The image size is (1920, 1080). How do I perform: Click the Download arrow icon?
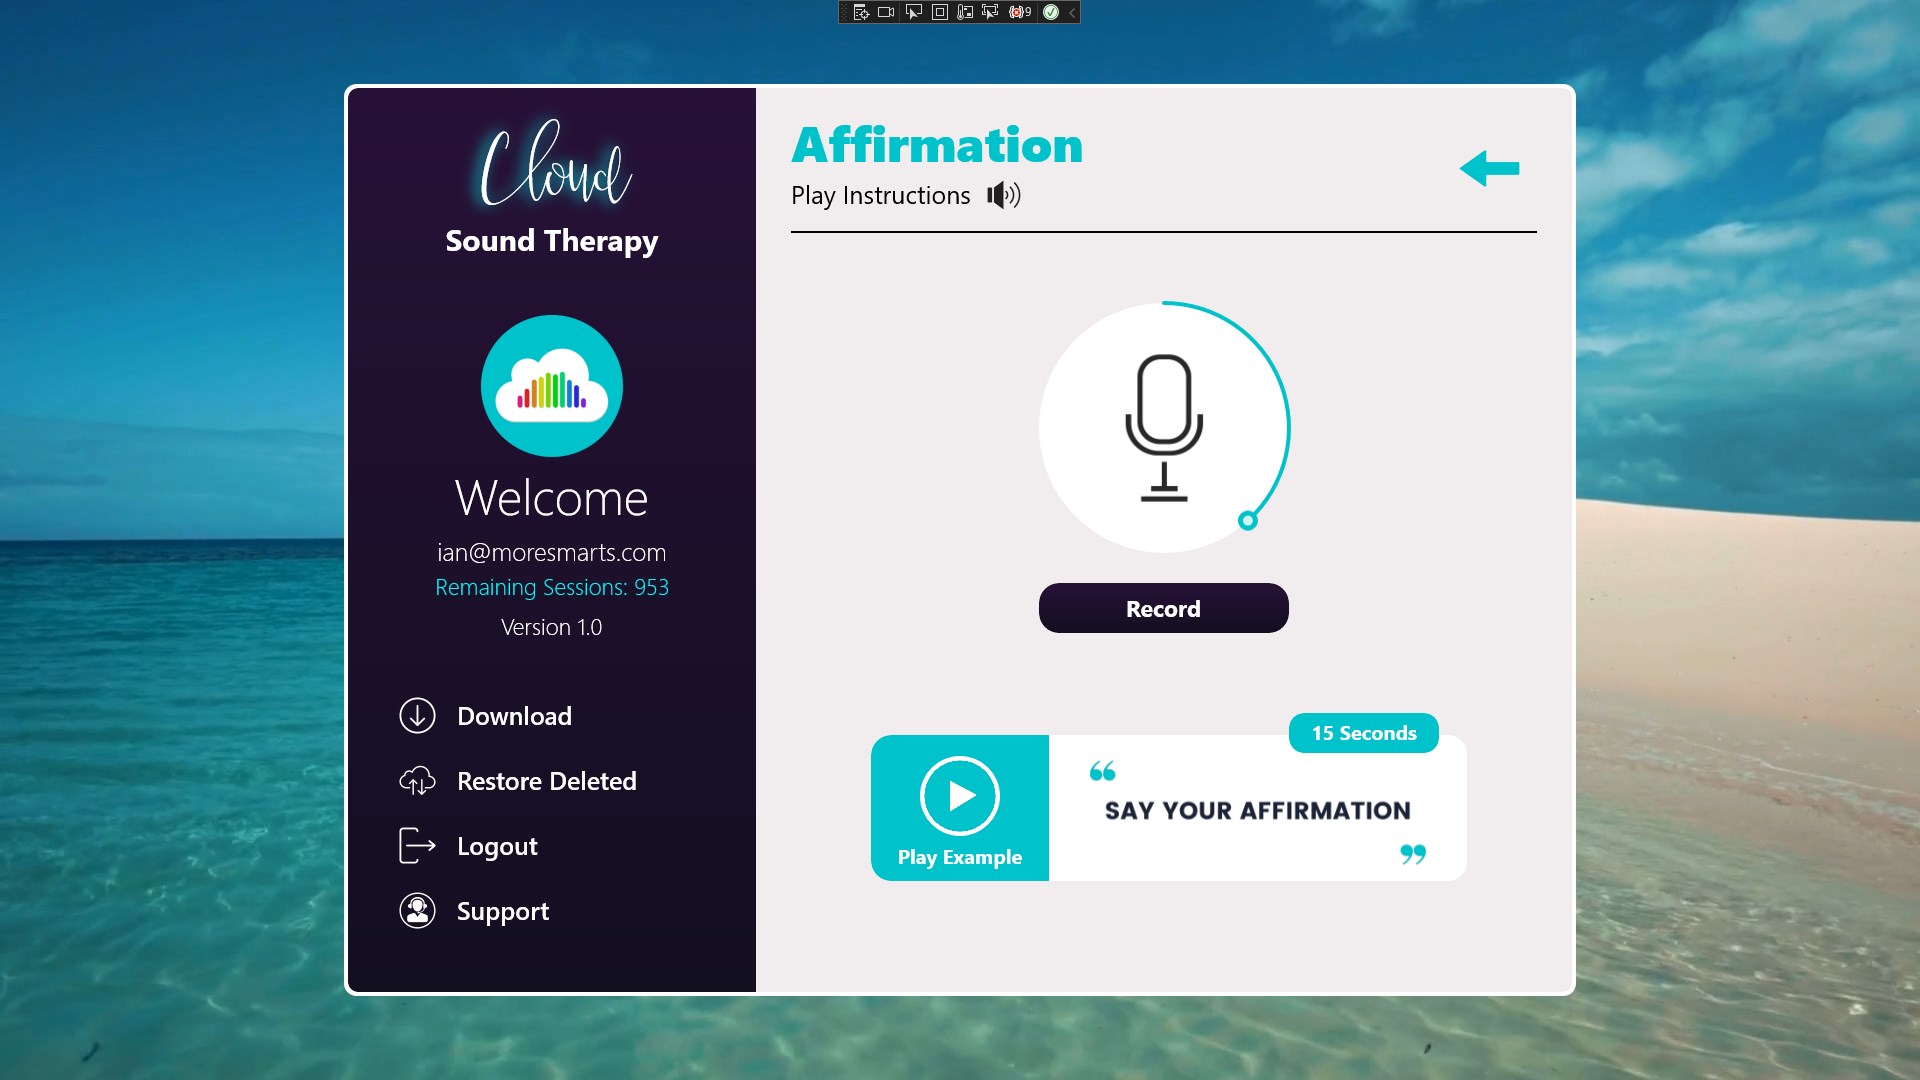click(417, 716)
